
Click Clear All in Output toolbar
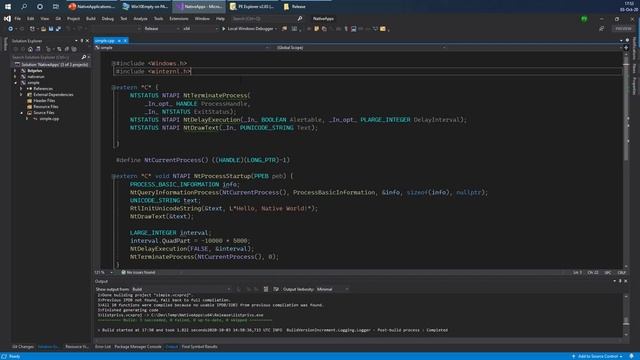266,289
